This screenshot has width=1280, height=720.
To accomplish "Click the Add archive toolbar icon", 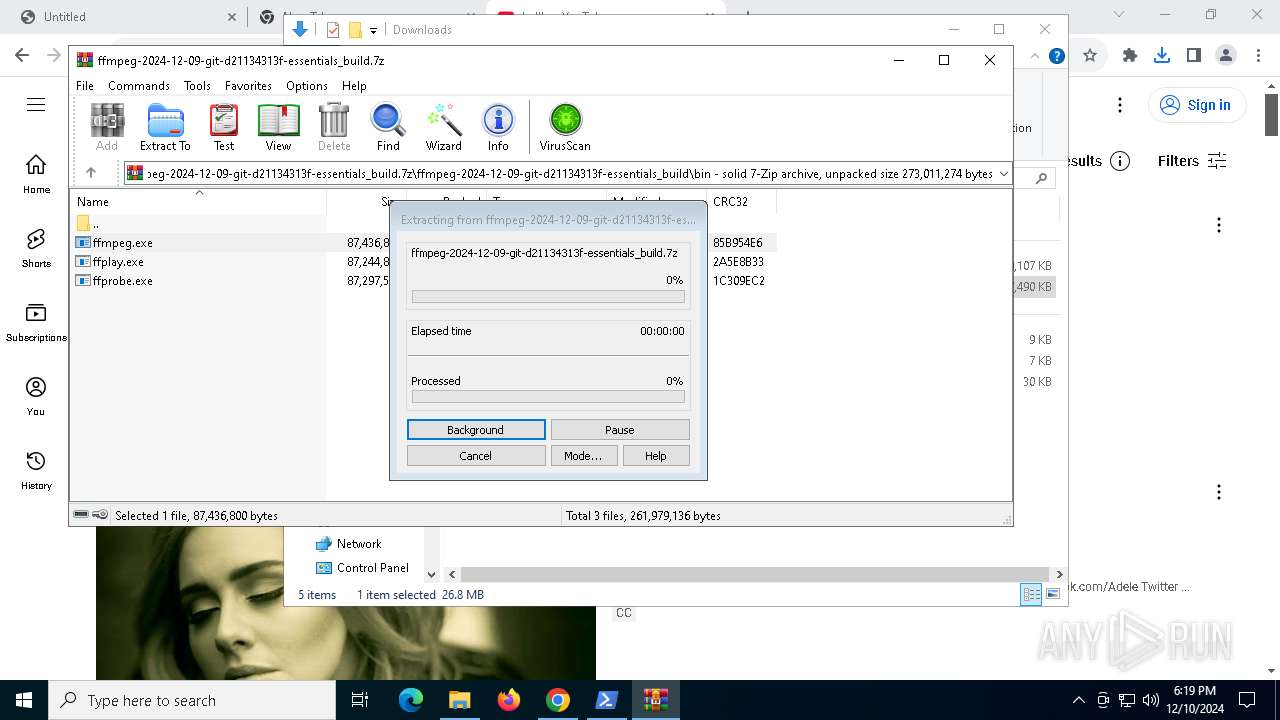I will (107, 127).
